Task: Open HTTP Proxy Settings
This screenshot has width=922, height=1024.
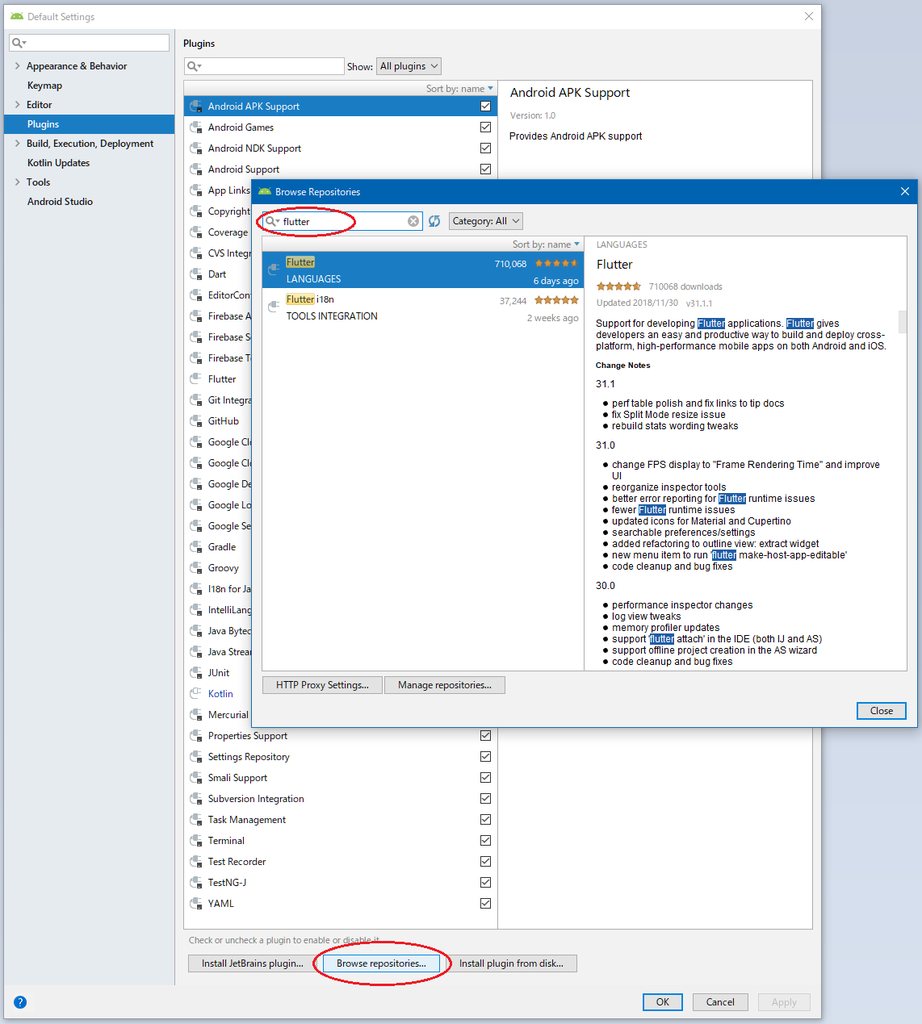Action: (322, 685)
